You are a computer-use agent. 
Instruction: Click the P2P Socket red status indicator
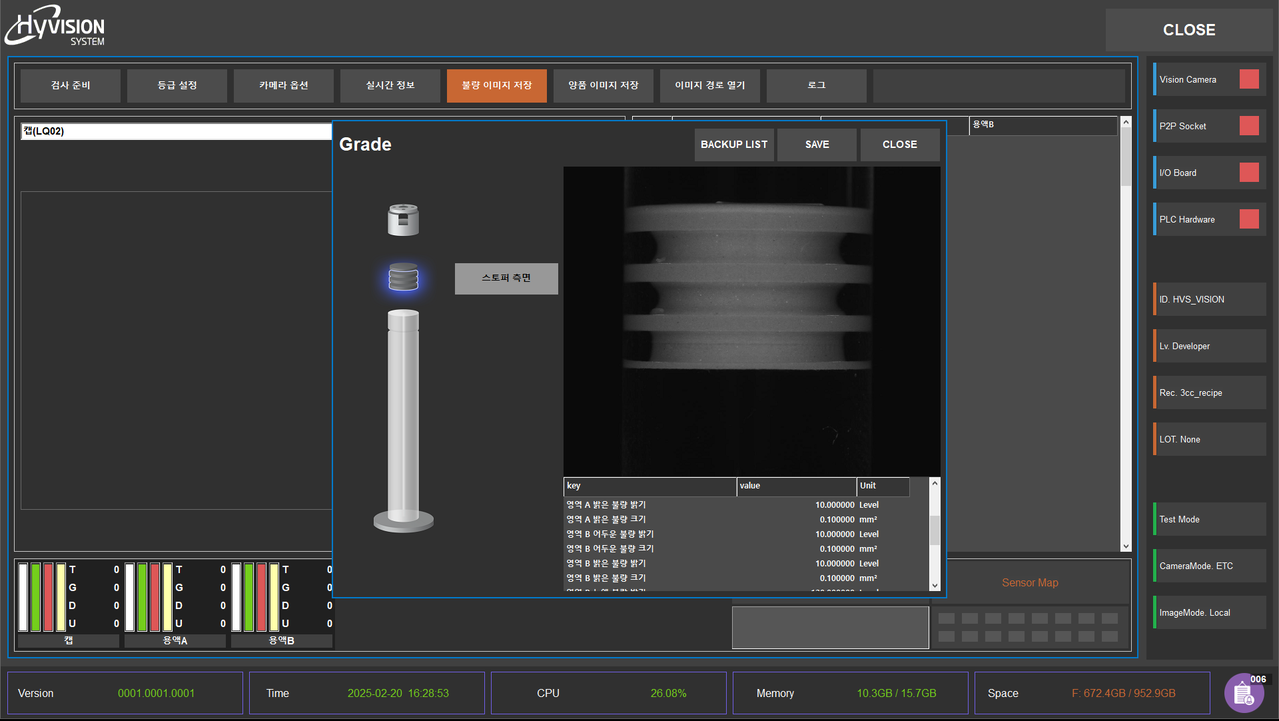coord(1249,126)
